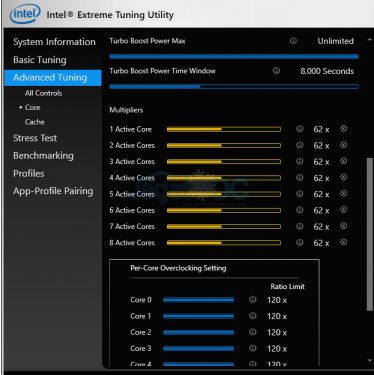374x375 pixels.
Task: Show info for 4 Active Cores multiplier
Action: tap(300, 177)
